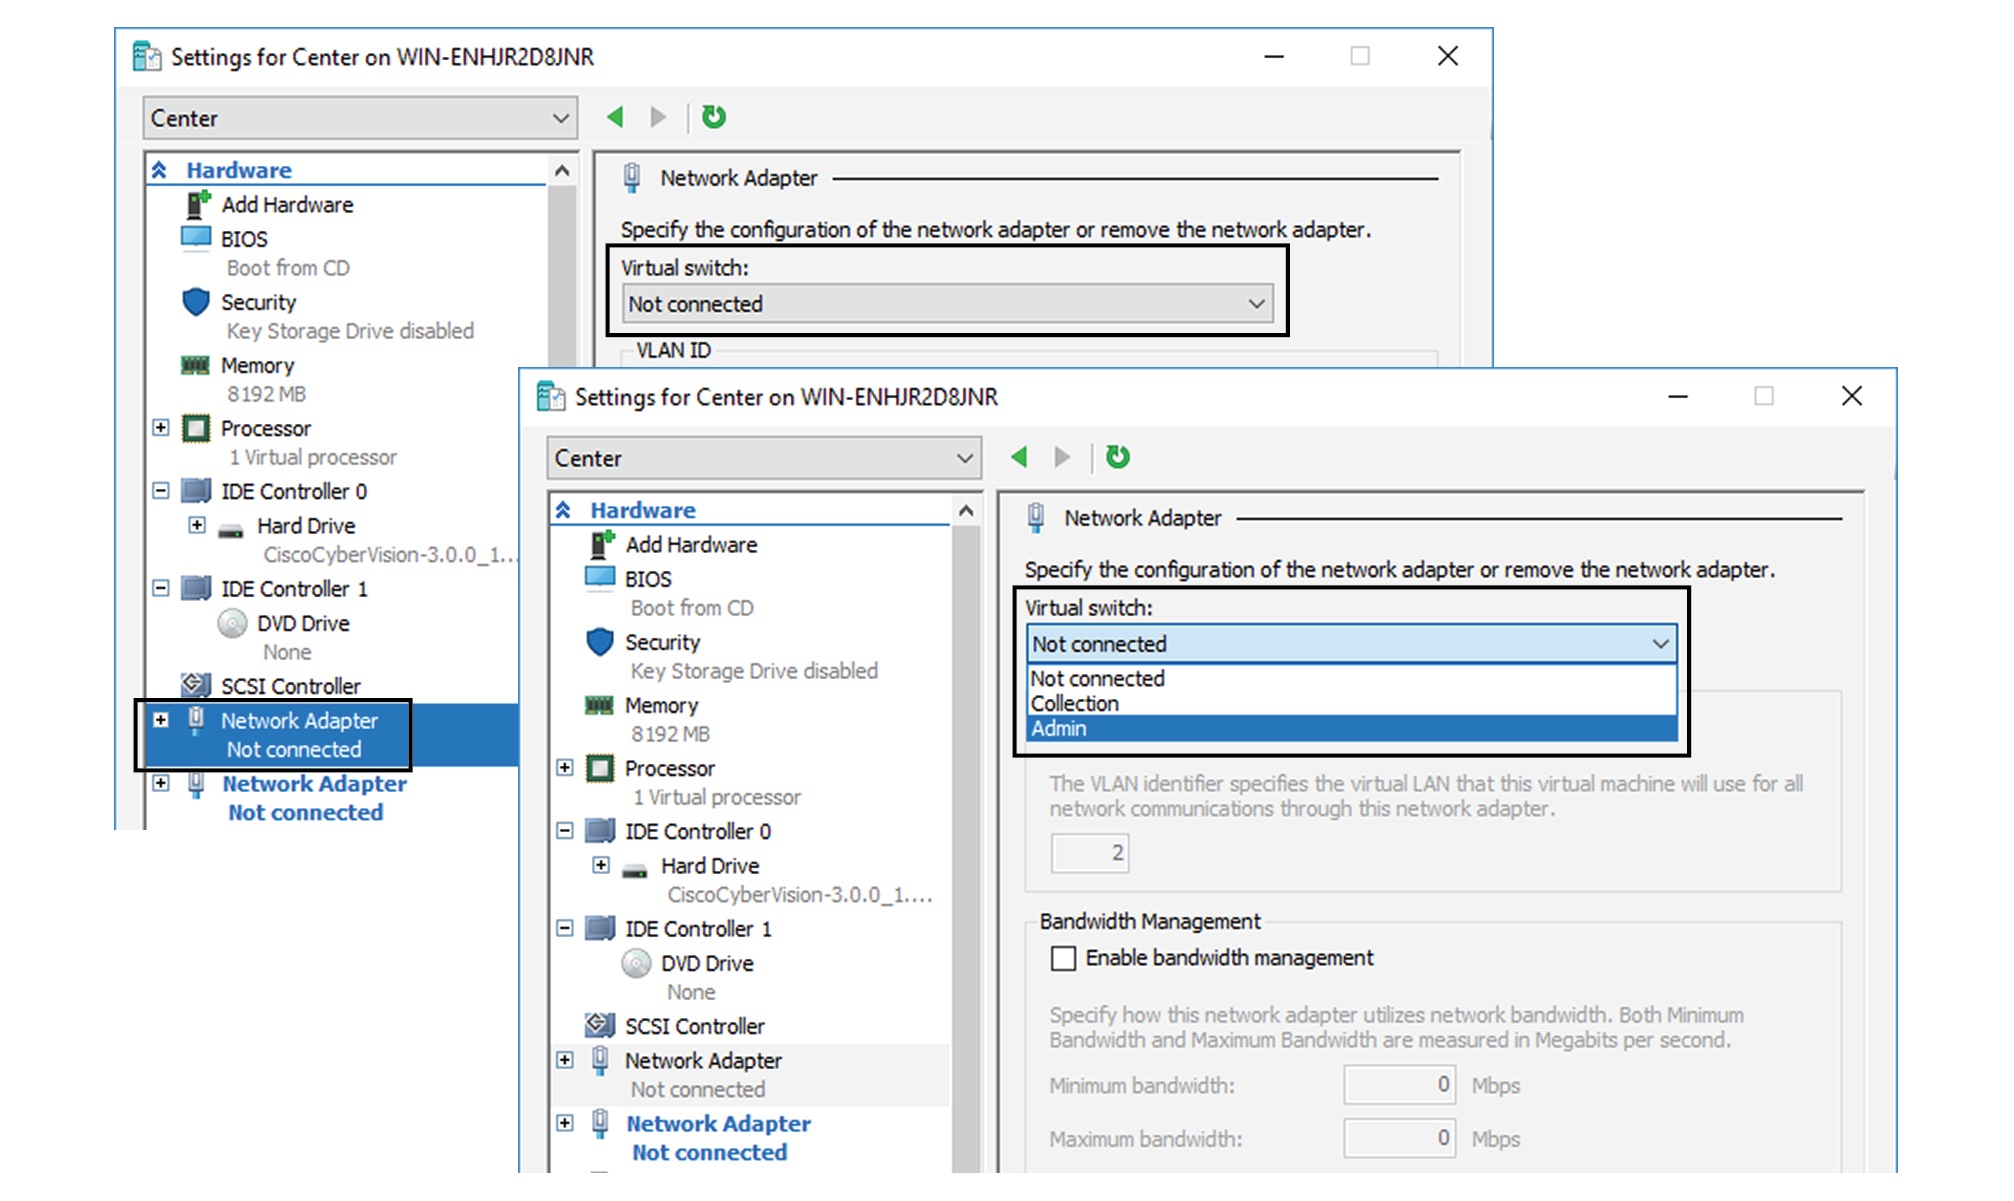2014x1201 pixels.
Task: Enable bandwidth management
Action: 1062,958
